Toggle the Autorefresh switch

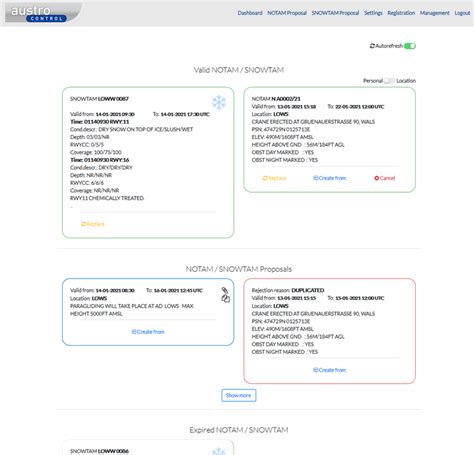pyautogui.click(x=410, y=46)
